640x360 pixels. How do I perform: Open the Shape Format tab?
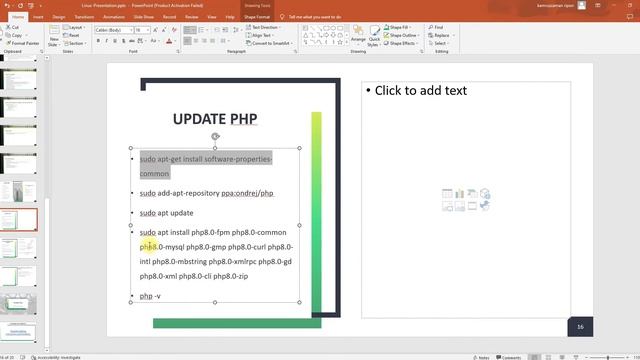point(257,17)
